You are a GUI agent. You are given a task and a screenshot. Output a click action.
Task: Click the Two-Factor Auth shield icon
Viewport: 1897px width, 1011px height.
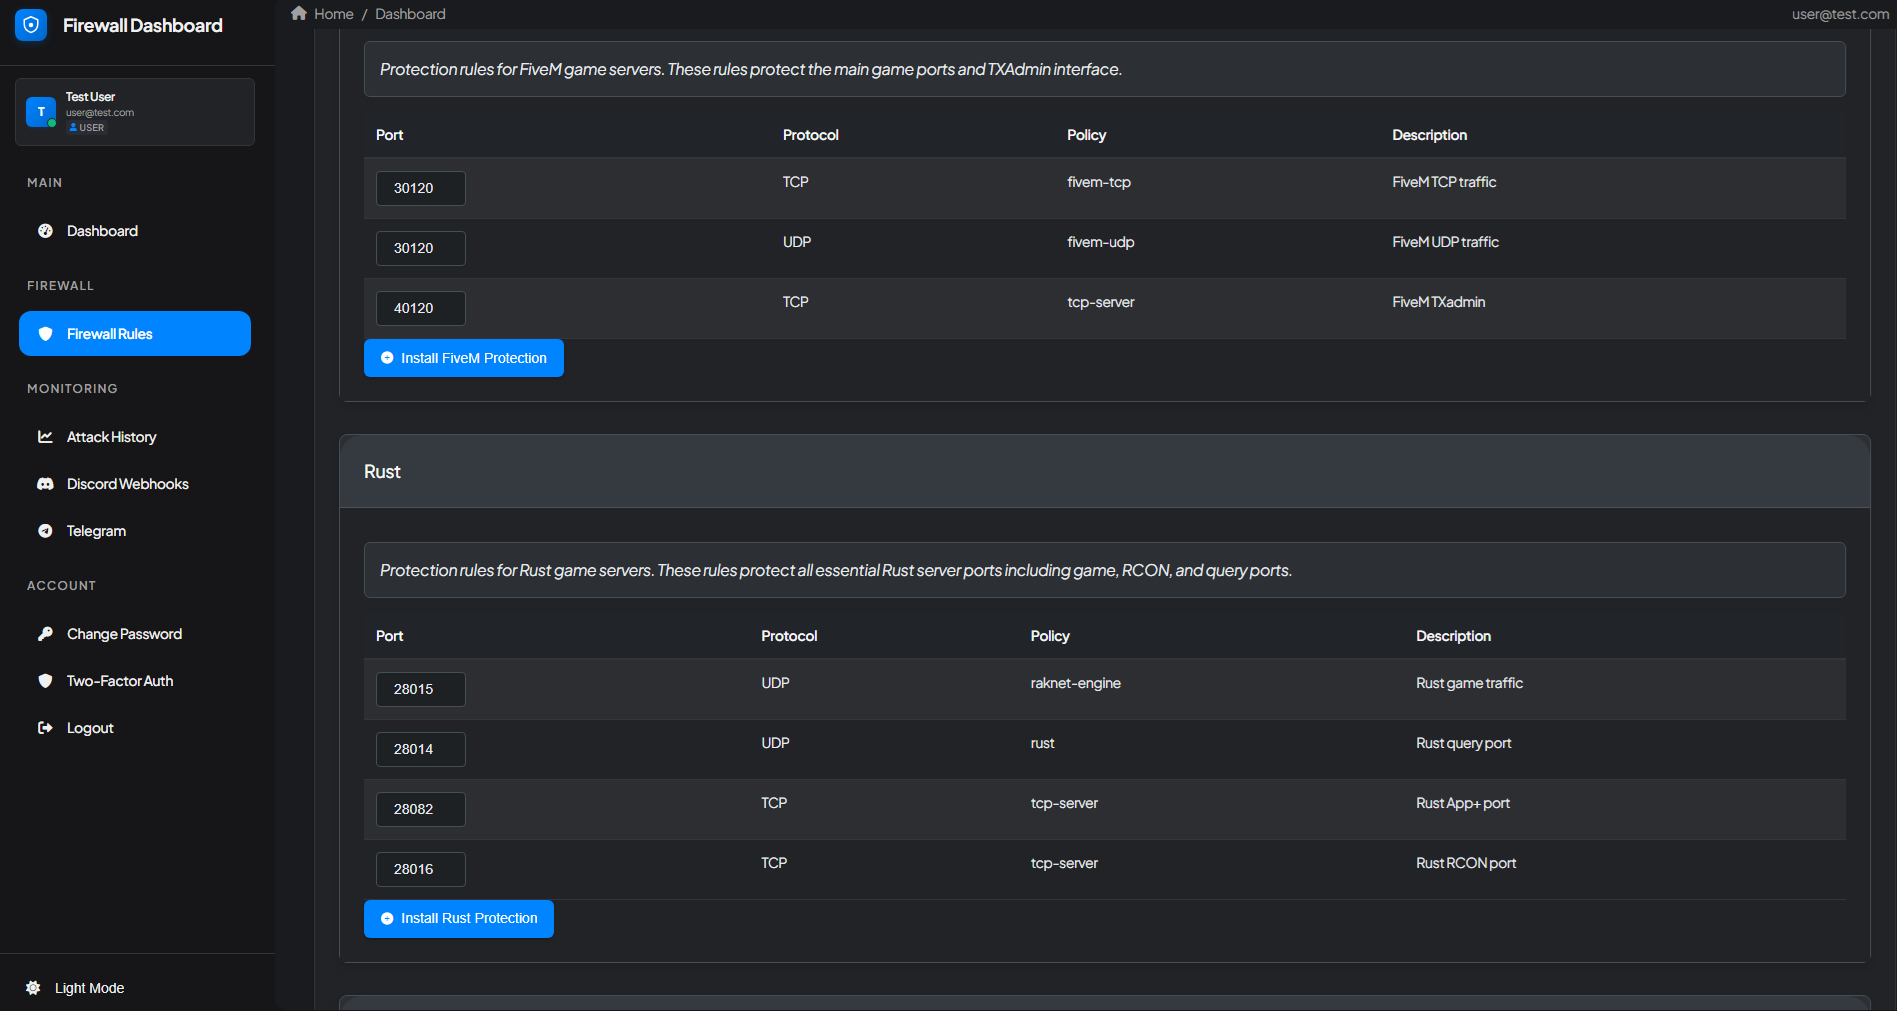pyautogui.click(x=45, y=681)
